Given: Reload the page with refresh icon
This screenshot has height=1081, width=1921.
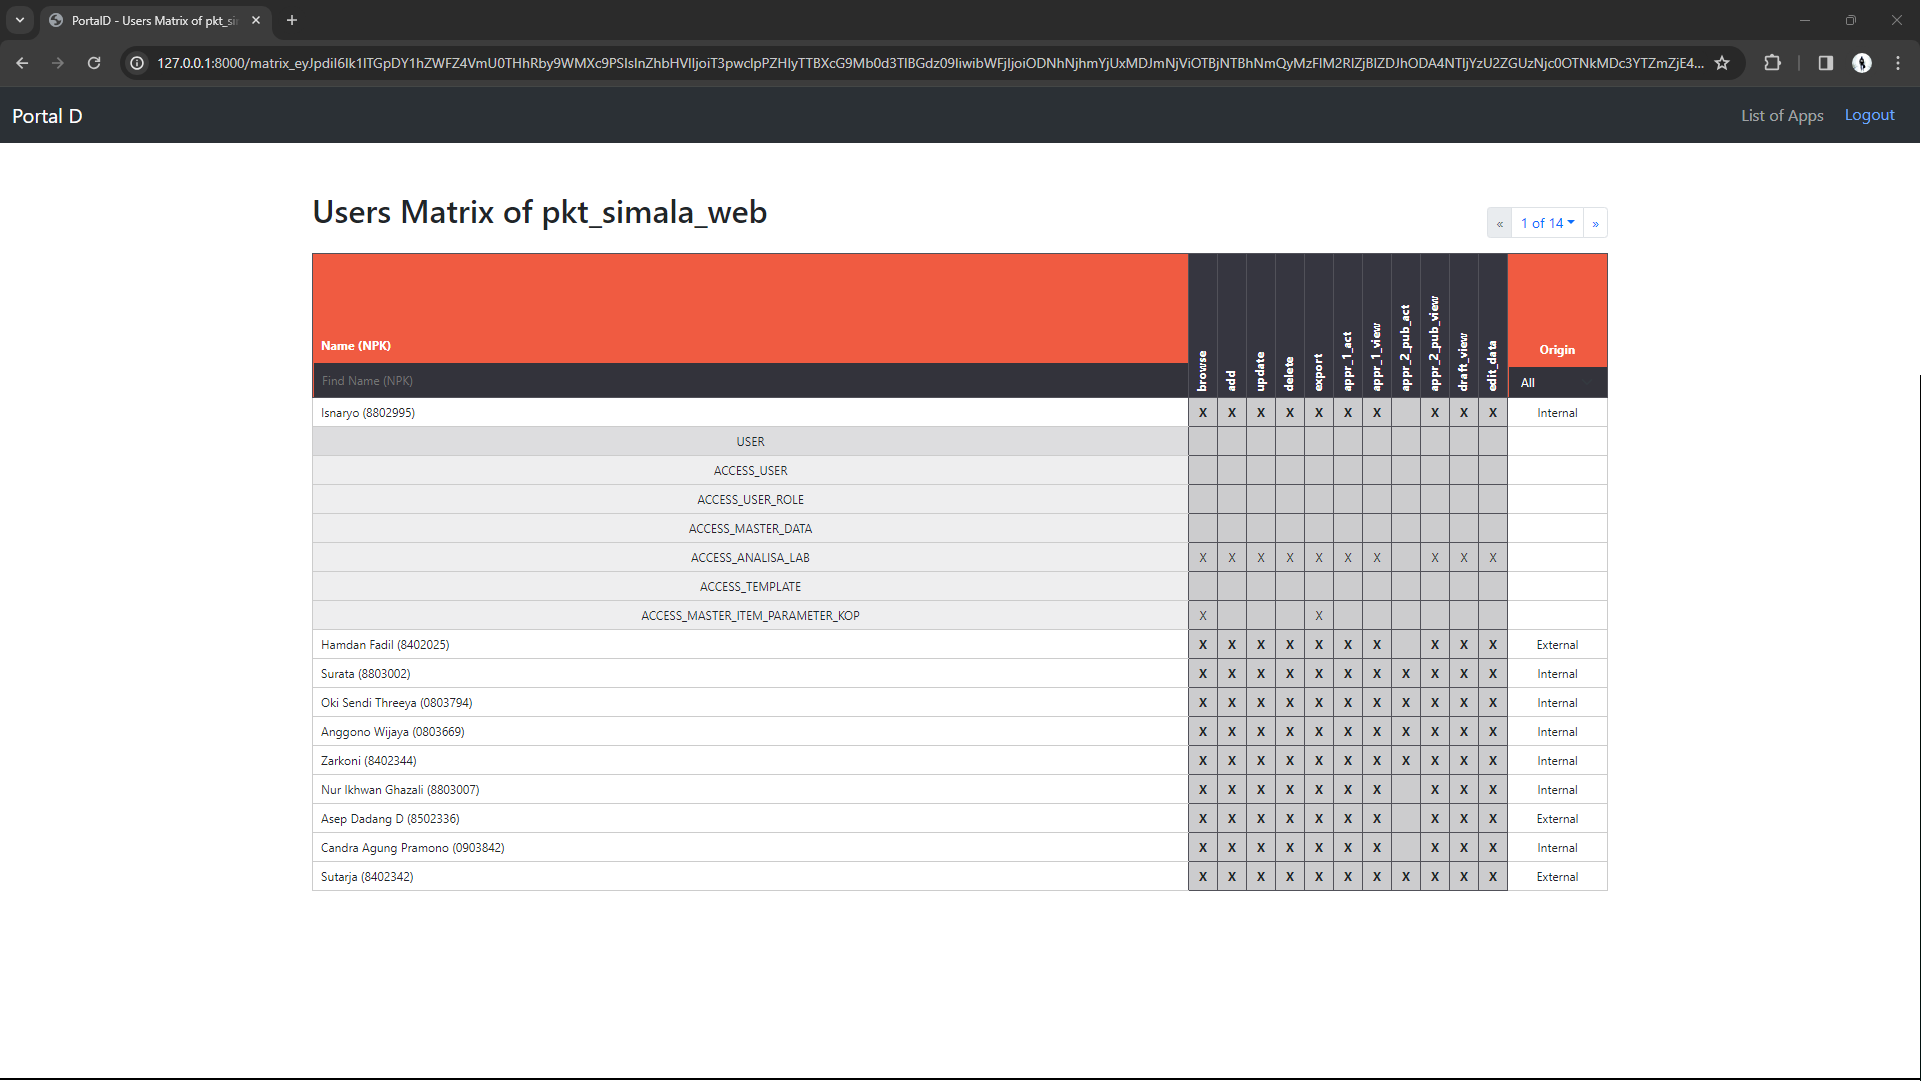Looking at the screenshot, I should click(x=94, y=63).
